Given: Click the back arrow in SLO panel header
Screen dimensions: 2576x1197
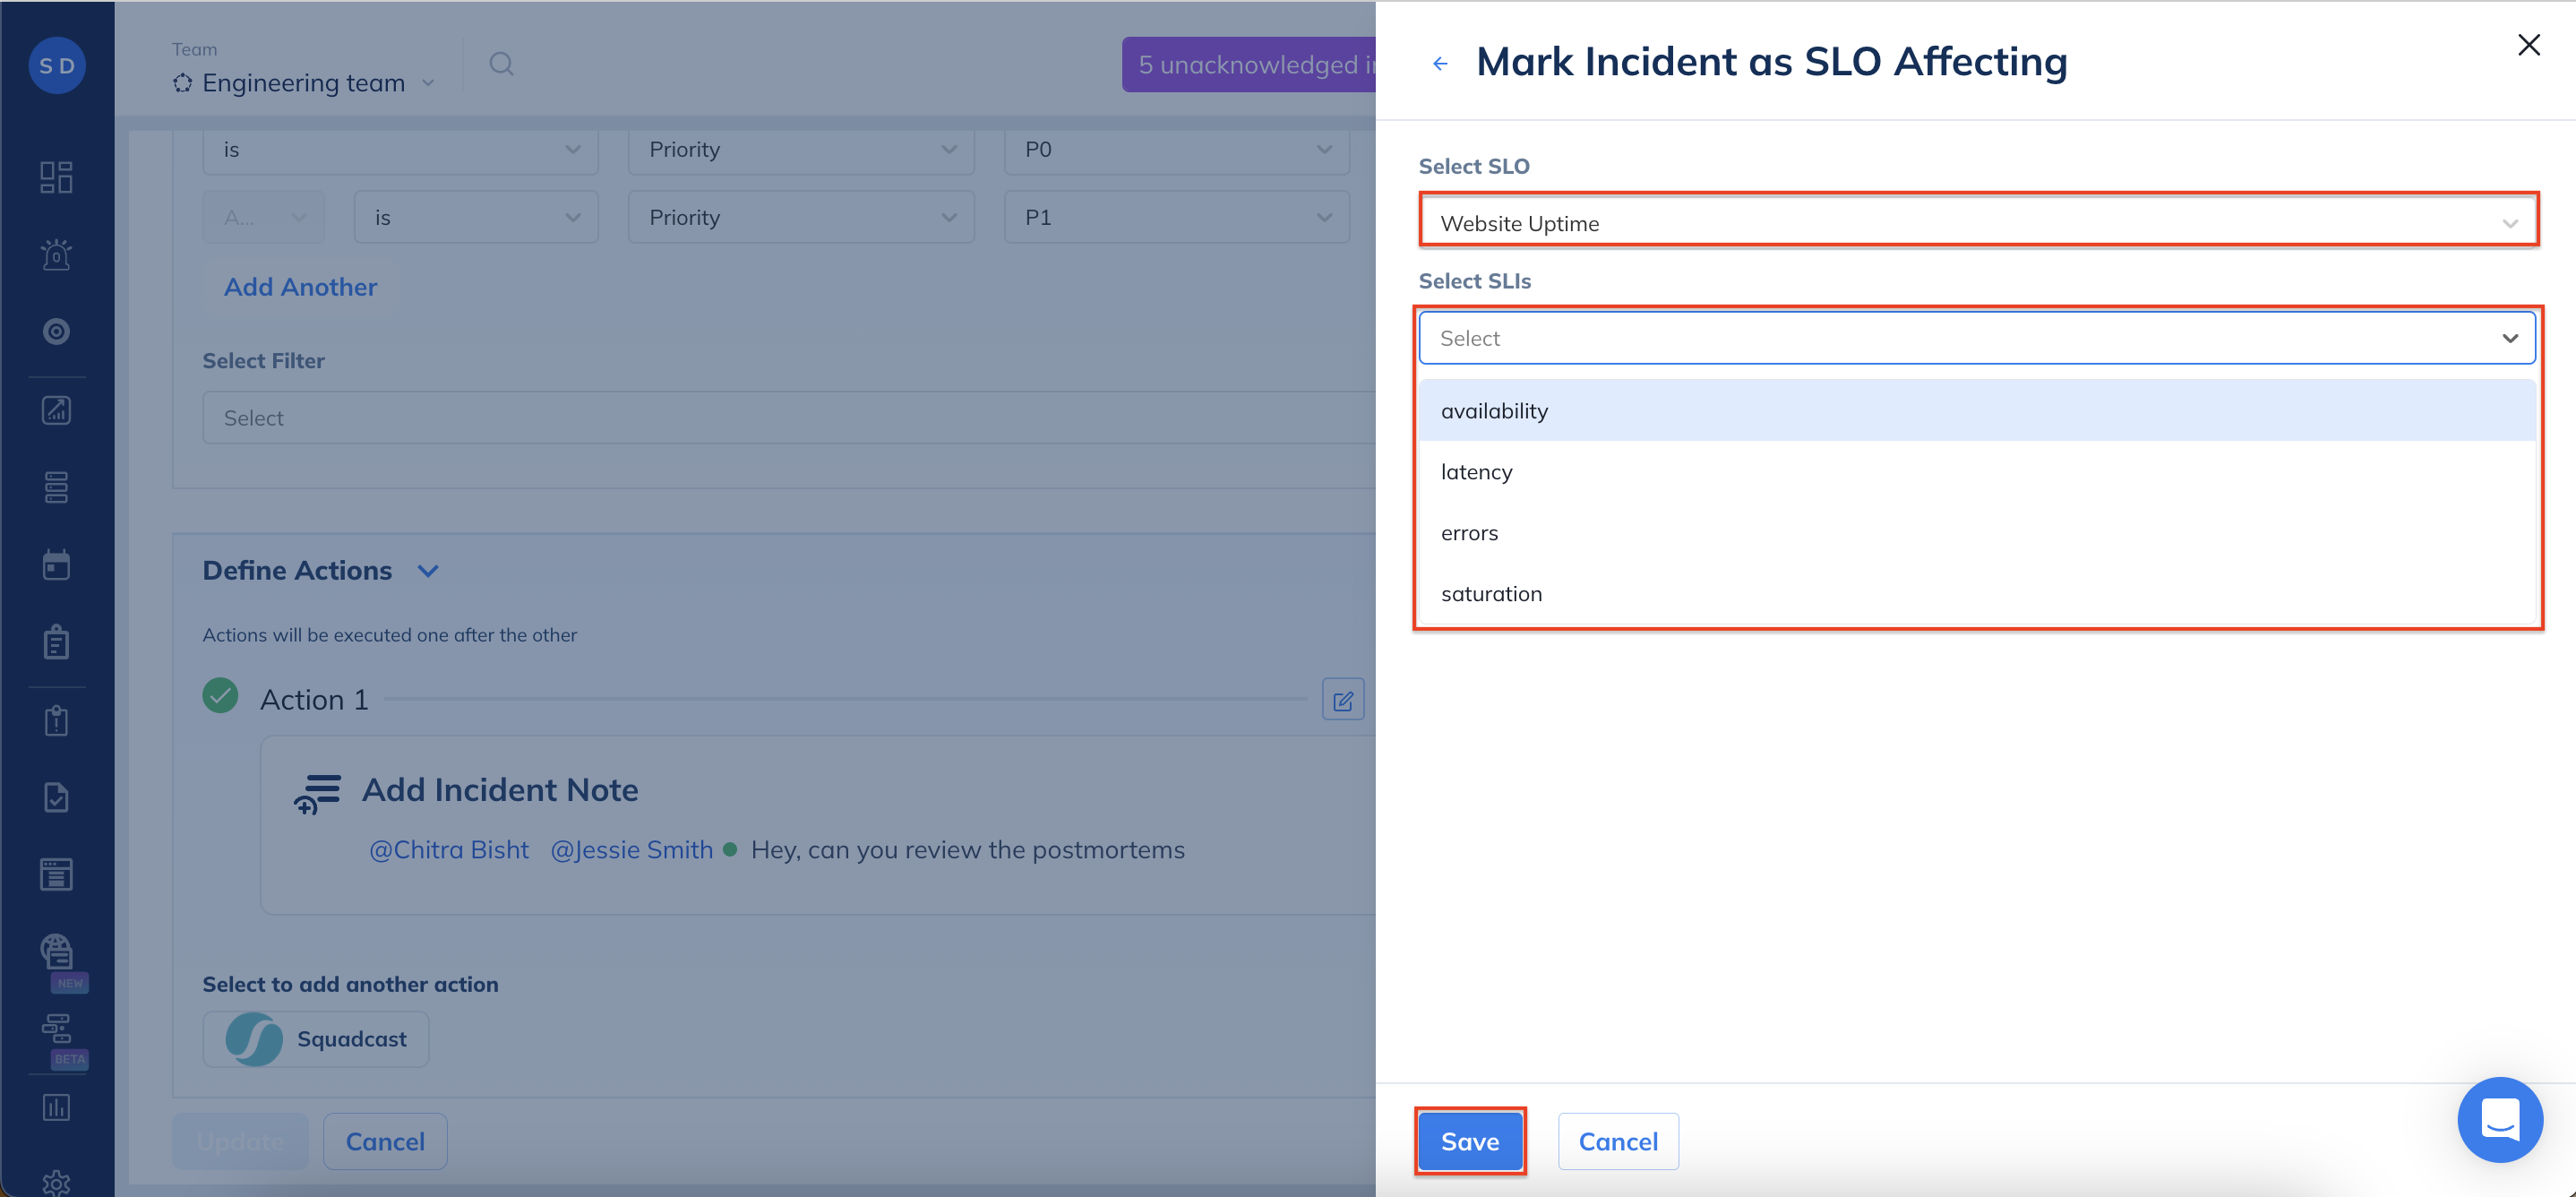Looking at the screenshot, I should pyautogui.click(x=1440, y=63).
